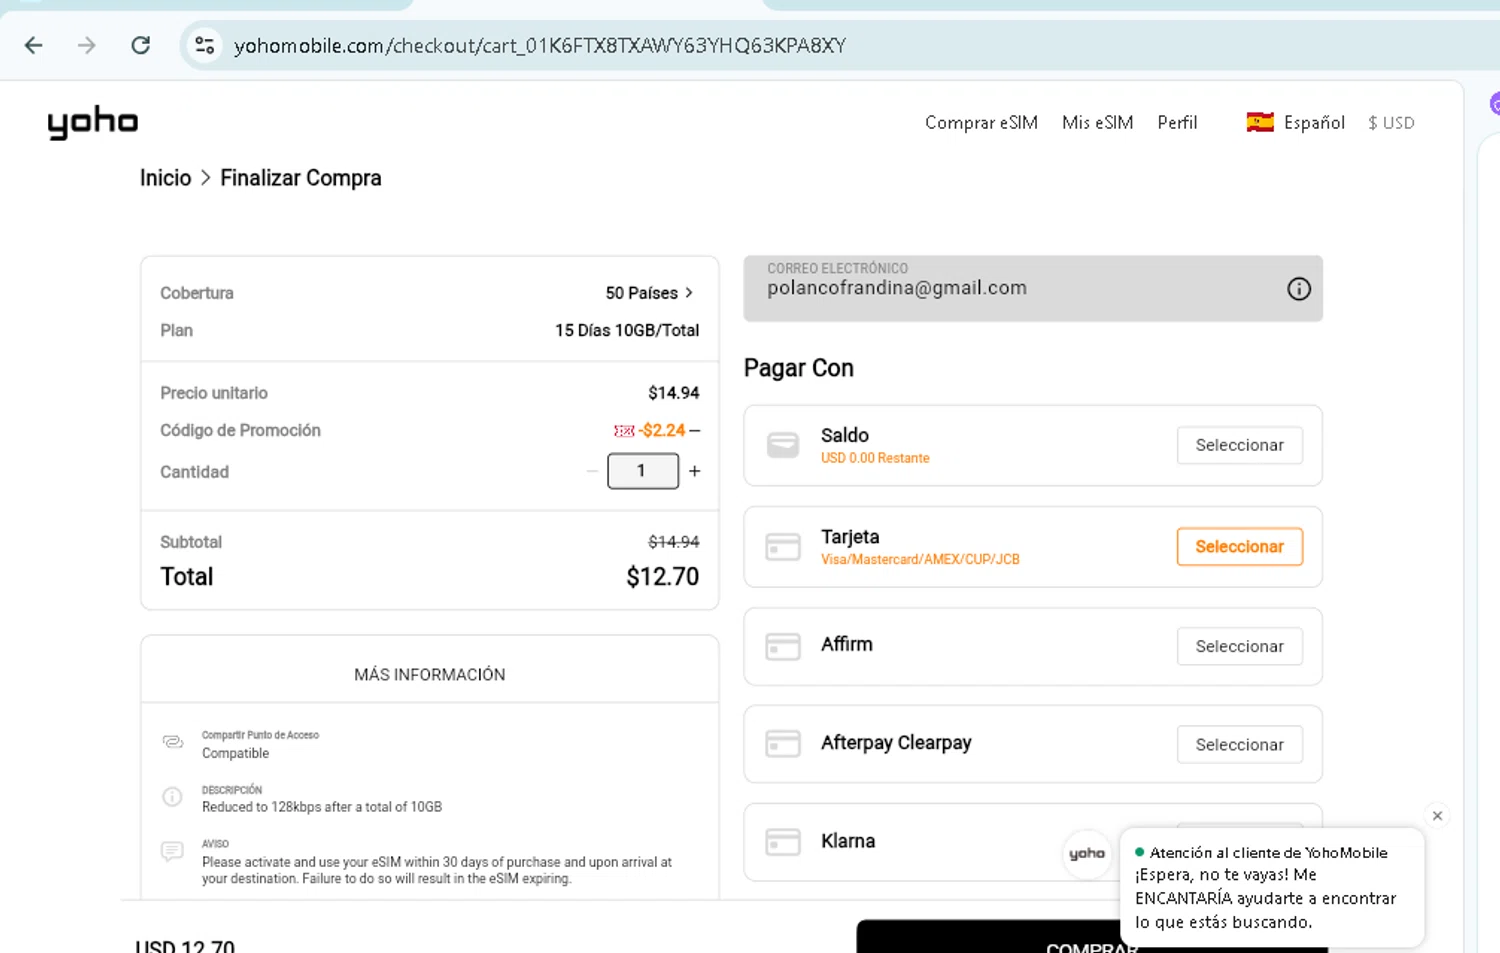Click the yoho logo
1500x953 pixels.
coord(93,122)
